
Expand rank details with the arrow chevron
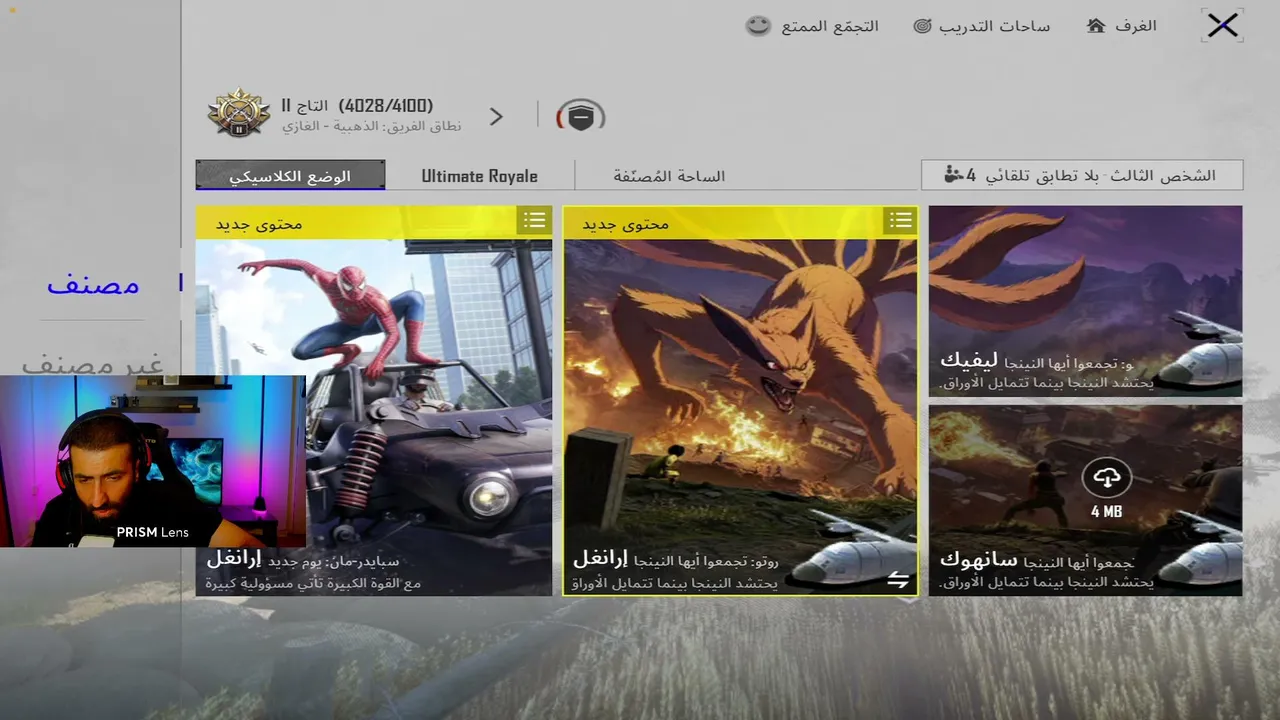pos(496,117)
